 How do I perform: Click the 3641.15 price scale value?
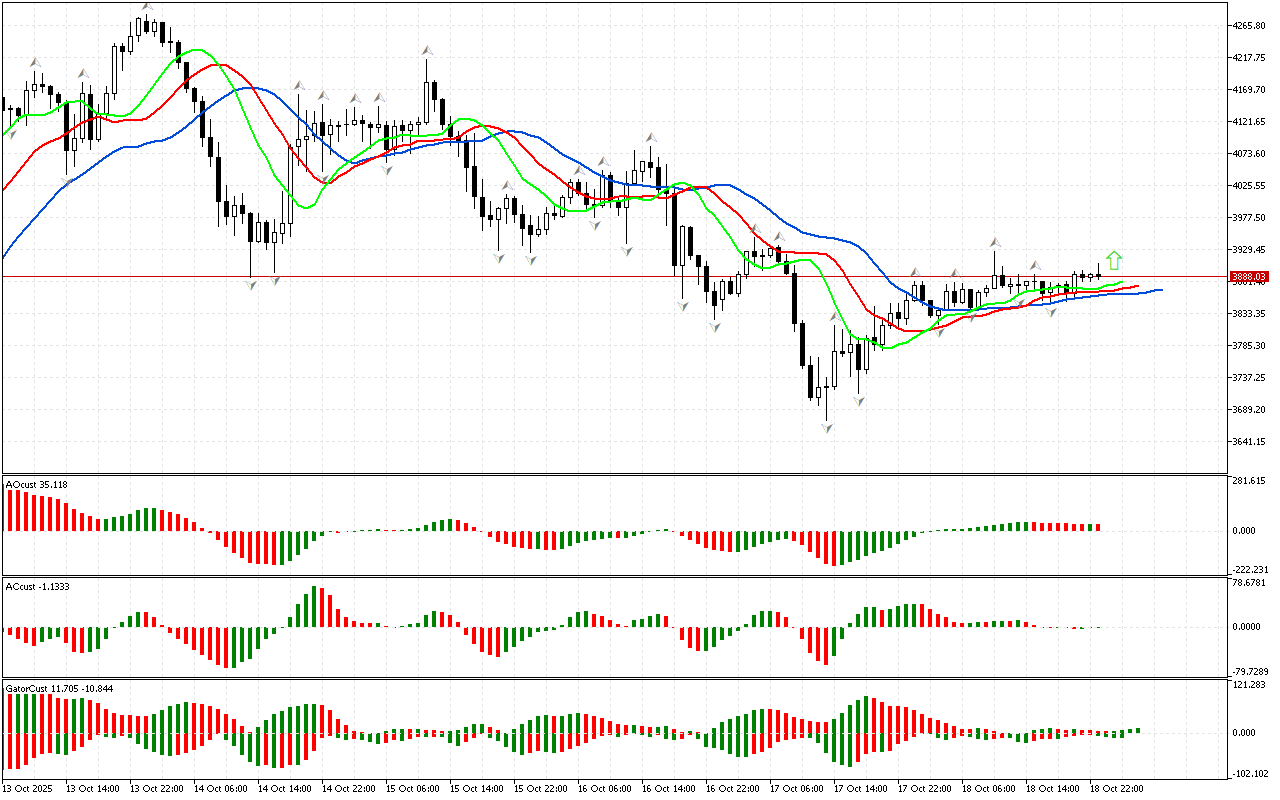pyautogui.click(x=1250, y=442)
